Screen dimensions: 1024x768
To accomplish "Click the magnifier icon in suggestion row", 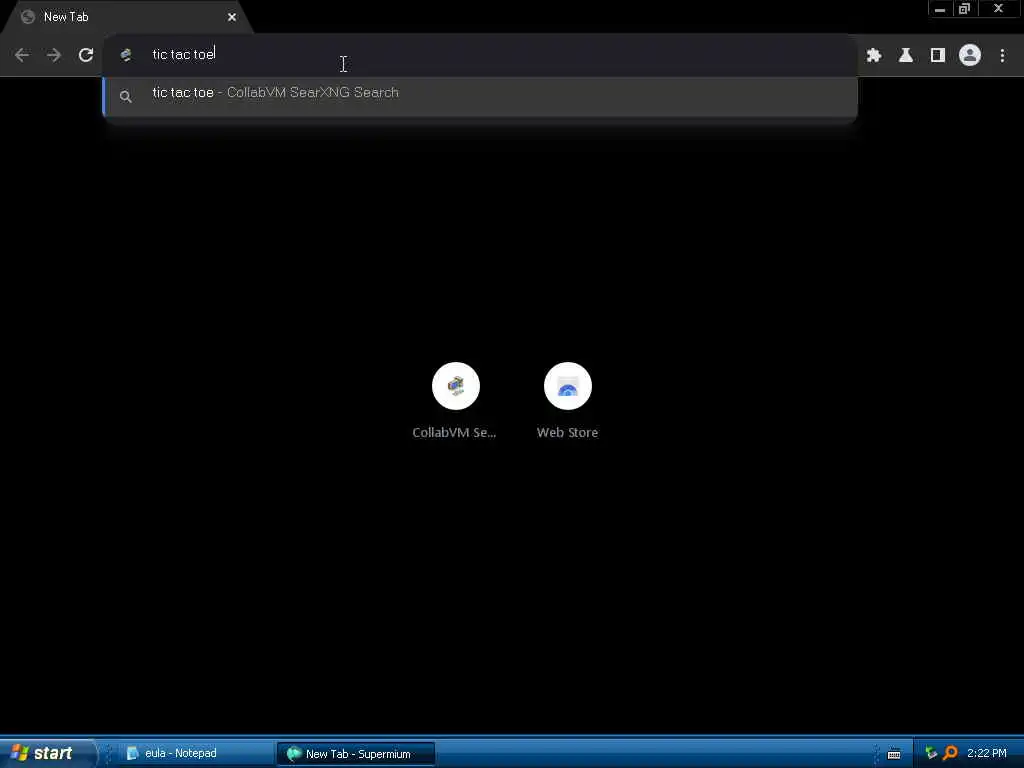I will (126, 97).
